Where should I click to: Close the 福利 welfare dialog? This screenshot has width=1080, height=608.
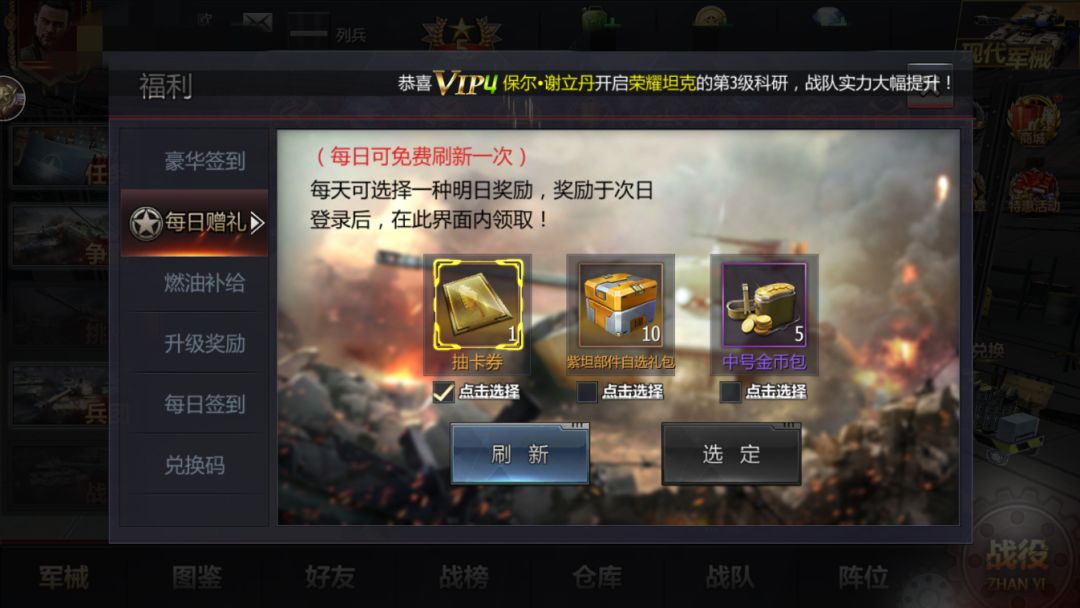click(x=930, y=86)
